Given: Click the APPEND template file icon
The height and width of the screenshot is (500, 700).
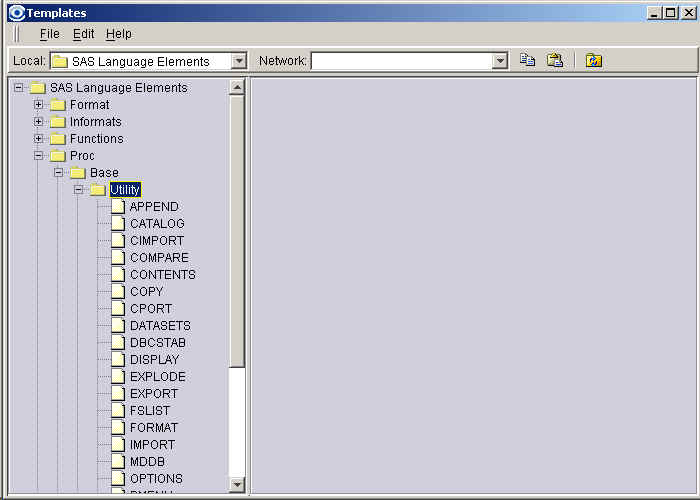Looking at the screenshot, I should tap(118, 206).
